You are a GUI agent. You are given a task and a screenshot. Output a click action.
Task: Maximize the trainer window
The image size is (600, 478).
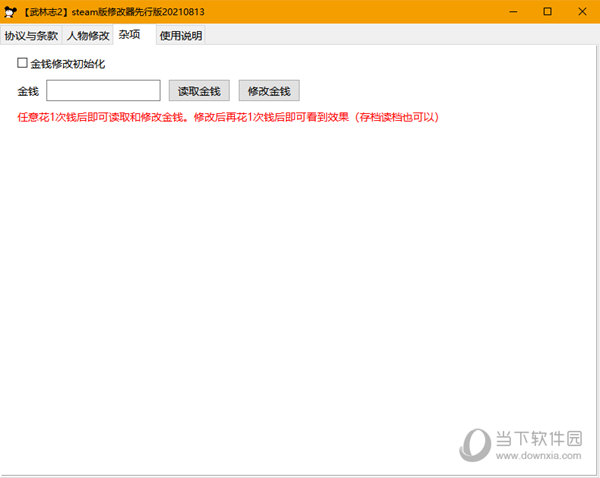(548, 12)
